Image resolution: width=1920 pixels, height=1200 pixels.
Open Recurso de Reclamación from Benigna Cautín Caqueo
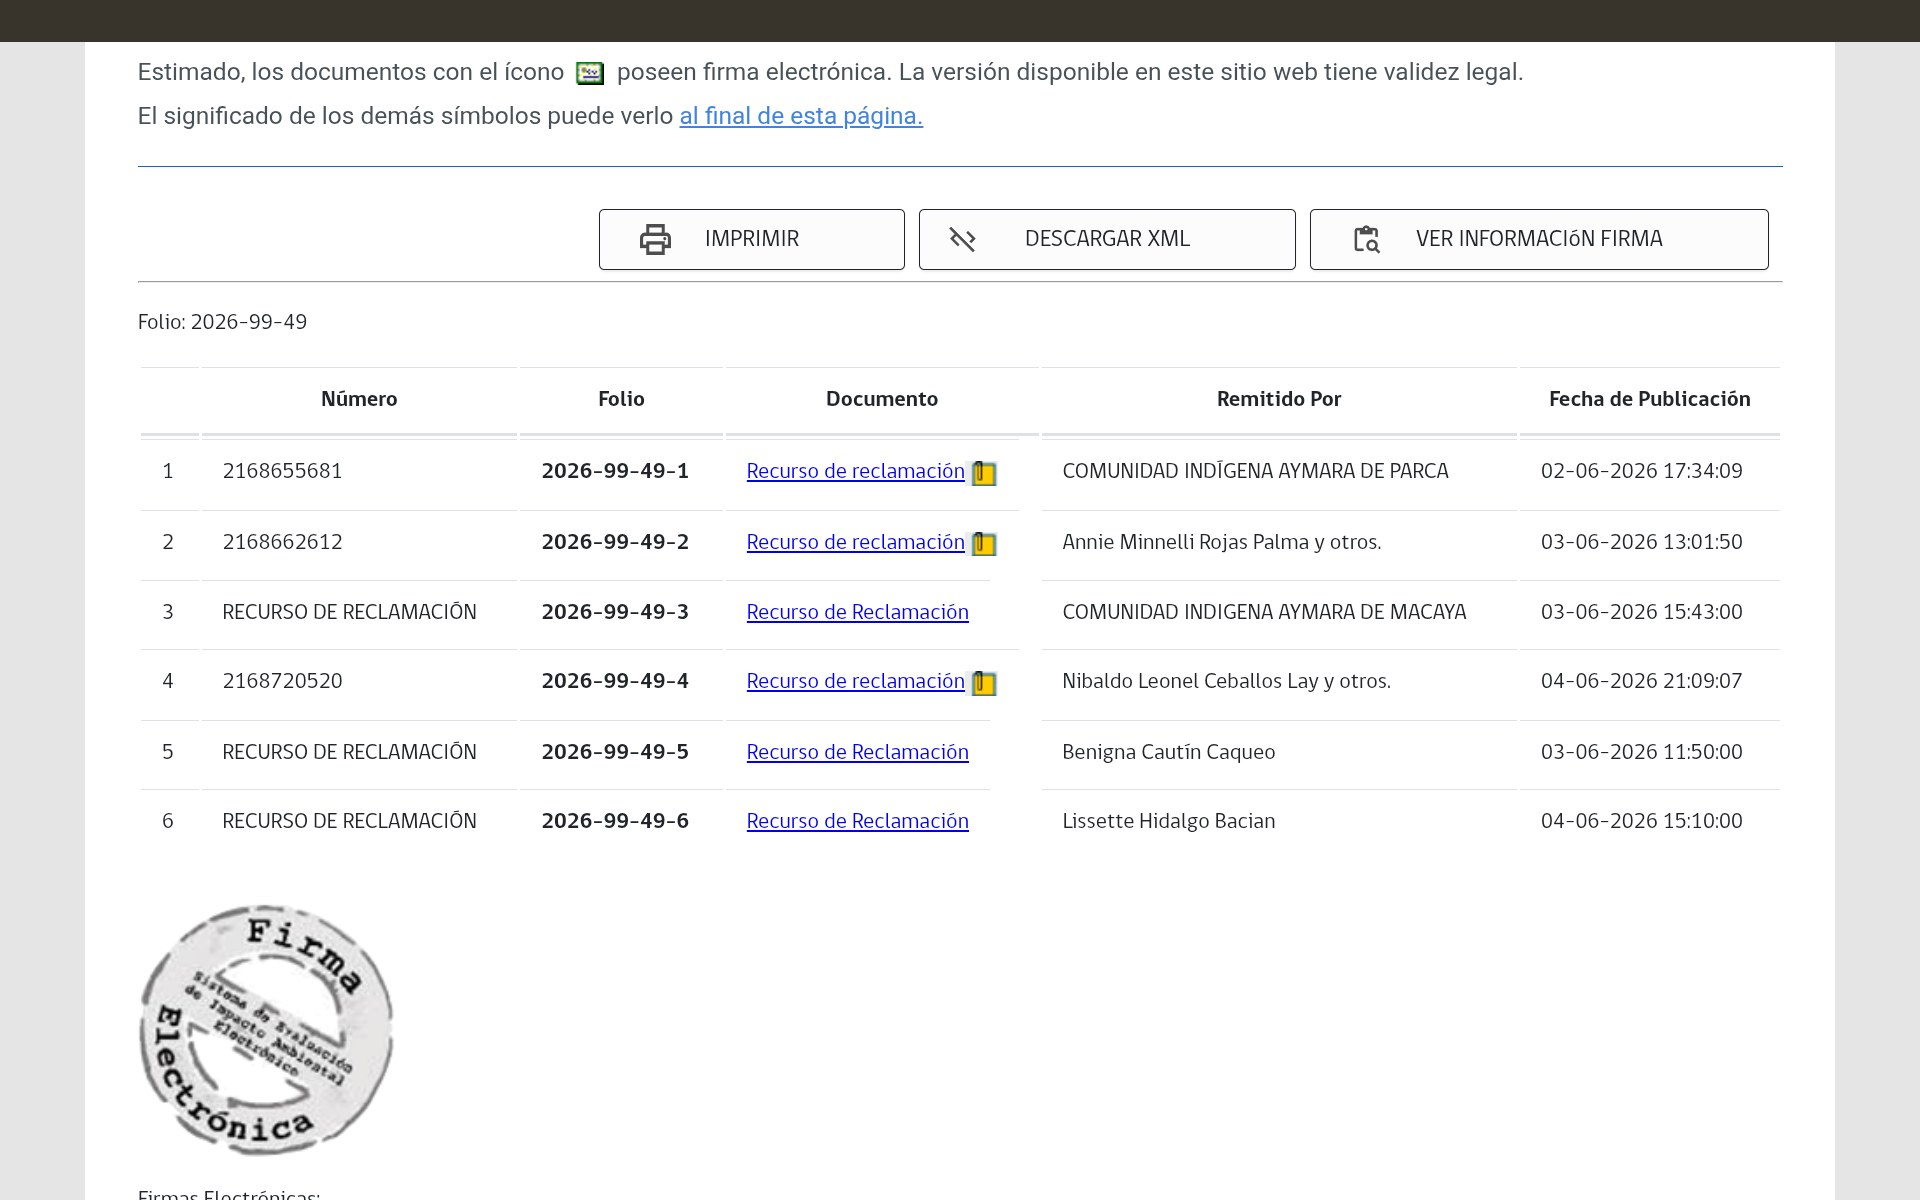(858, 752)
